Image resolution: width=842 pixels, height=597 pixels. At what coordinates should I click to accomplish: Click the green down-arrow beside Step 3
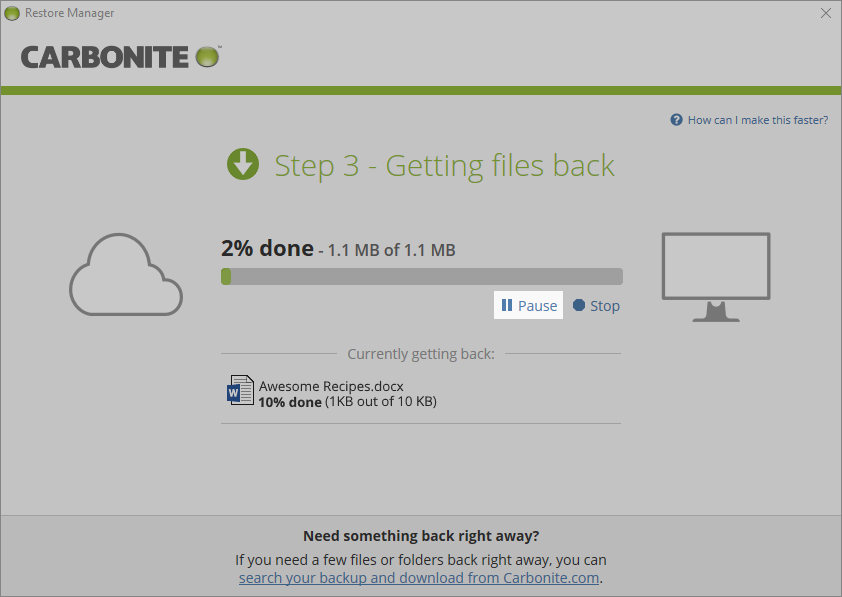pyautogui.click(x=243, y=164)
